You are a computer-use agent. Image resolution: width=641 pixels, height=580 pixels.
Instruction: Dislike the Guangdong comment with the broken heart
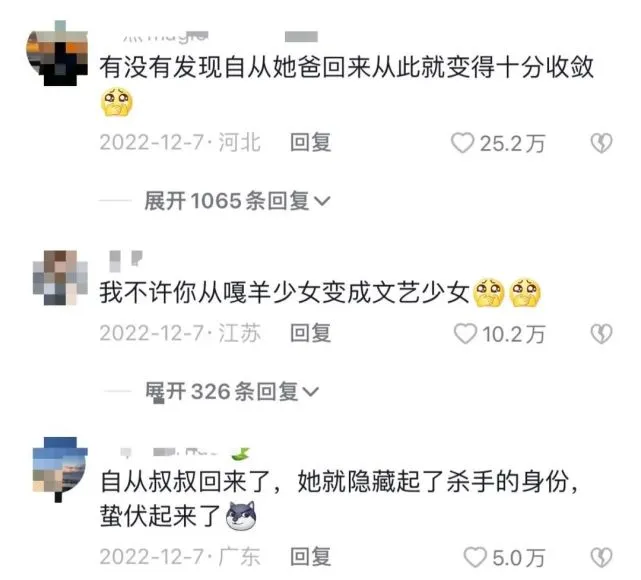[601, 558]
